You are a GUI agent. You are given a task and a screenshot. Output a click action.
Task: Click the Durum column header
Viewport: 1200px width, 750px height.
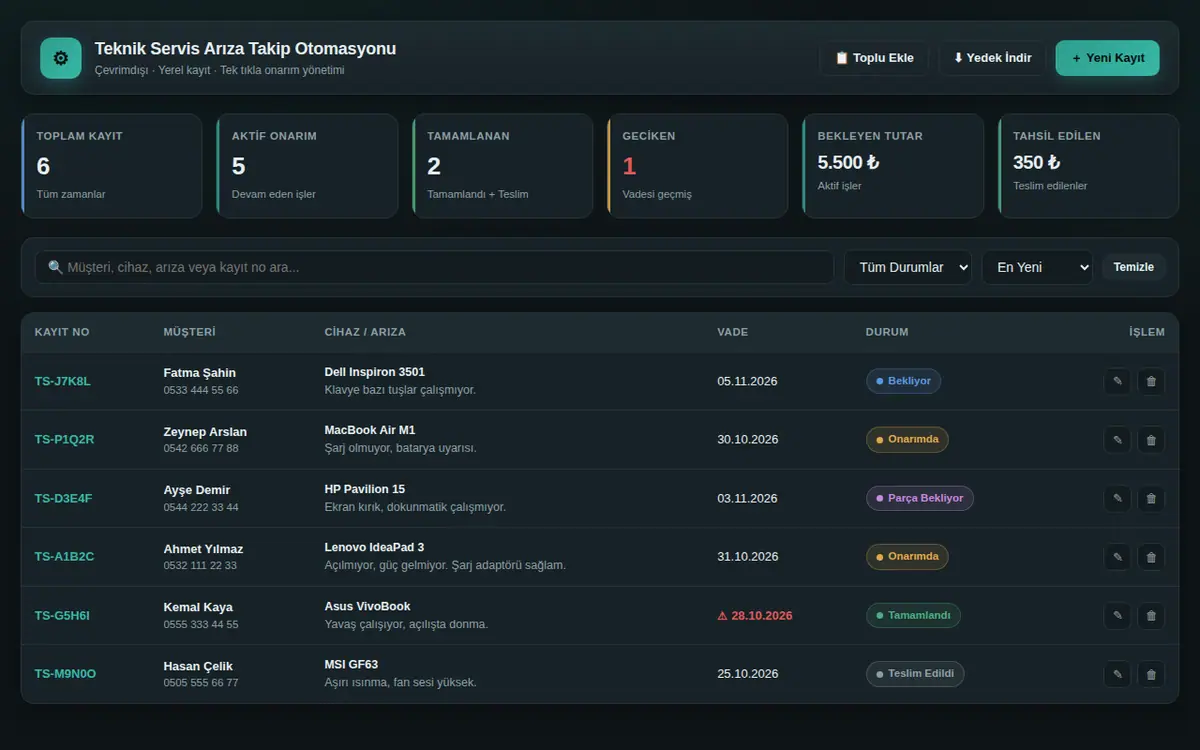point(887,332)
